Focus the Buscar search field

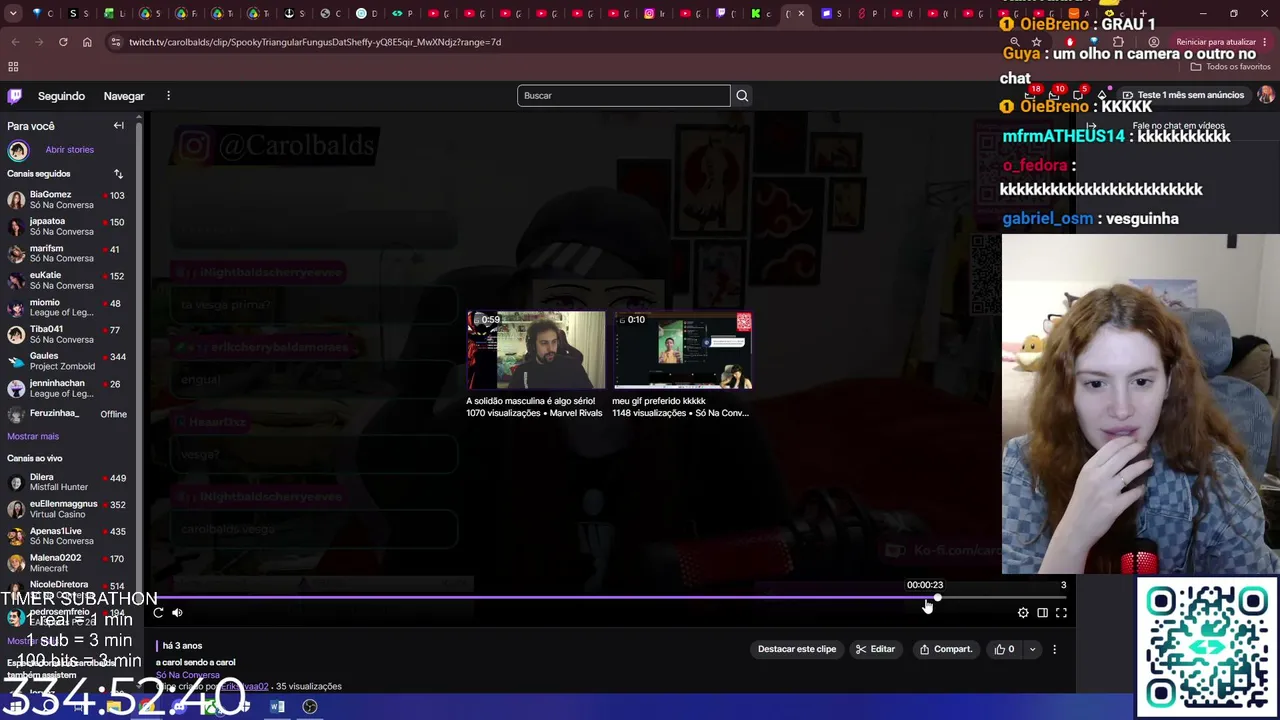[x=624, y=96]
